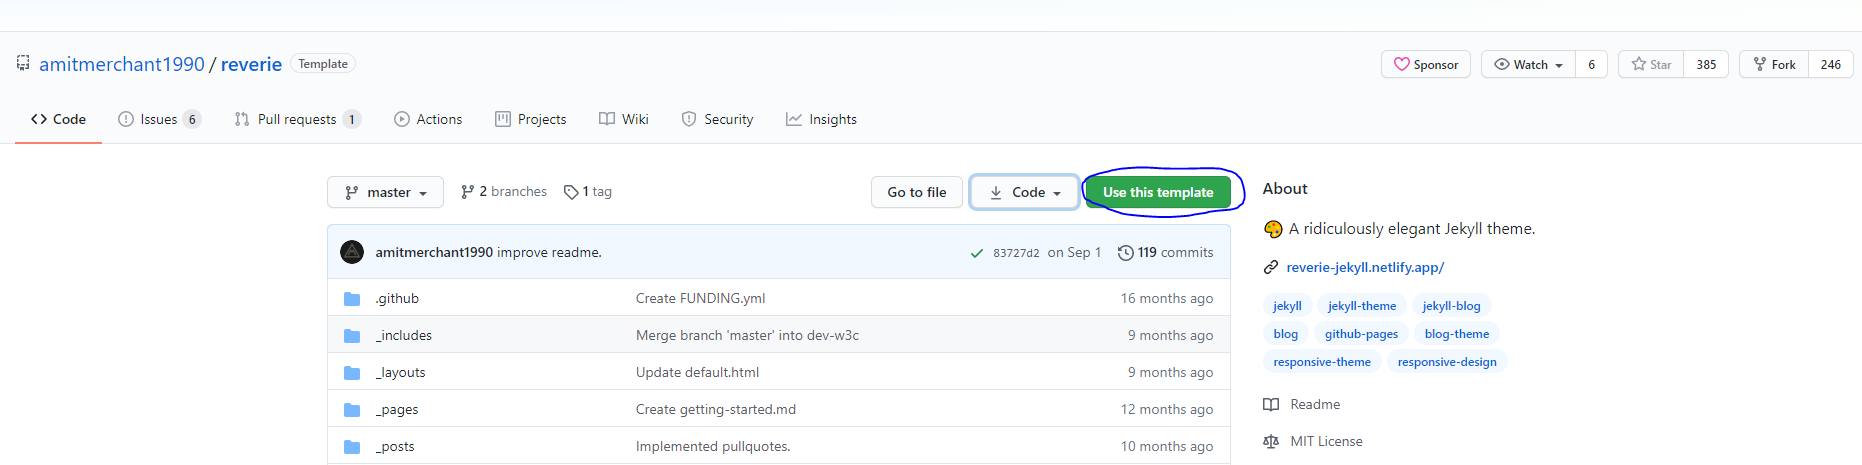Click the Go to file button
The width and height of the screenshot is (1862, 465).
click(916, 192)
